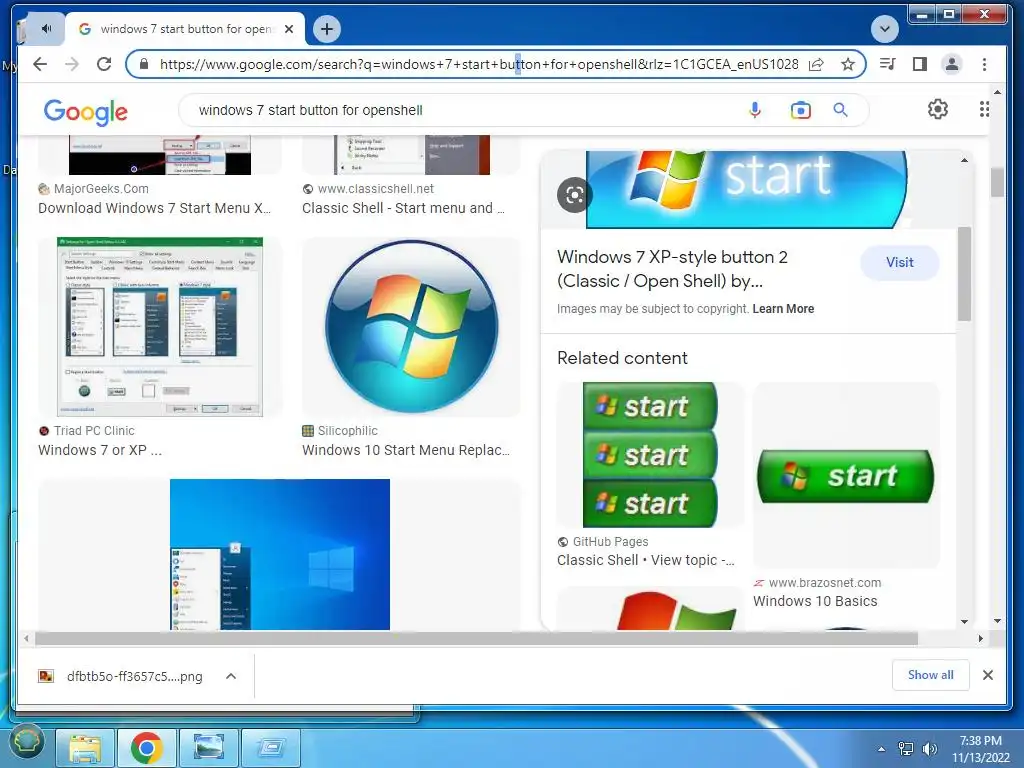Open 'Windows 7 XP-style button 2' title

tap(673, 269)
